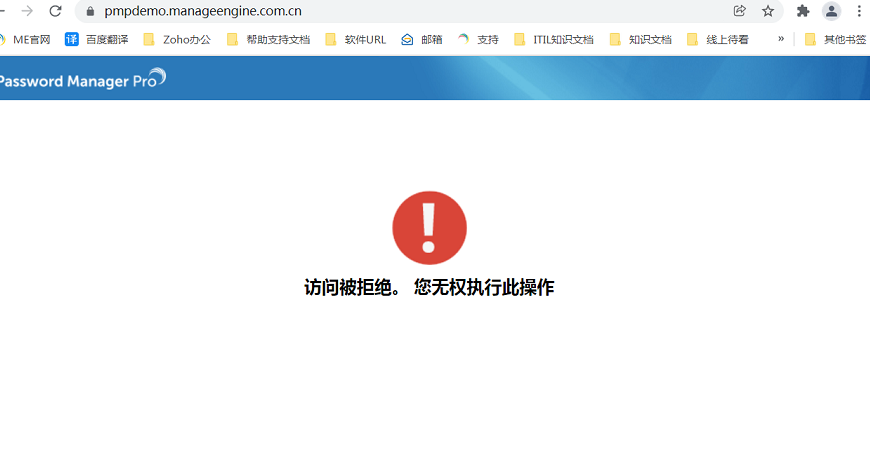
Task: Click the Password Manager Pro logo
Action: tap(82, 79)
